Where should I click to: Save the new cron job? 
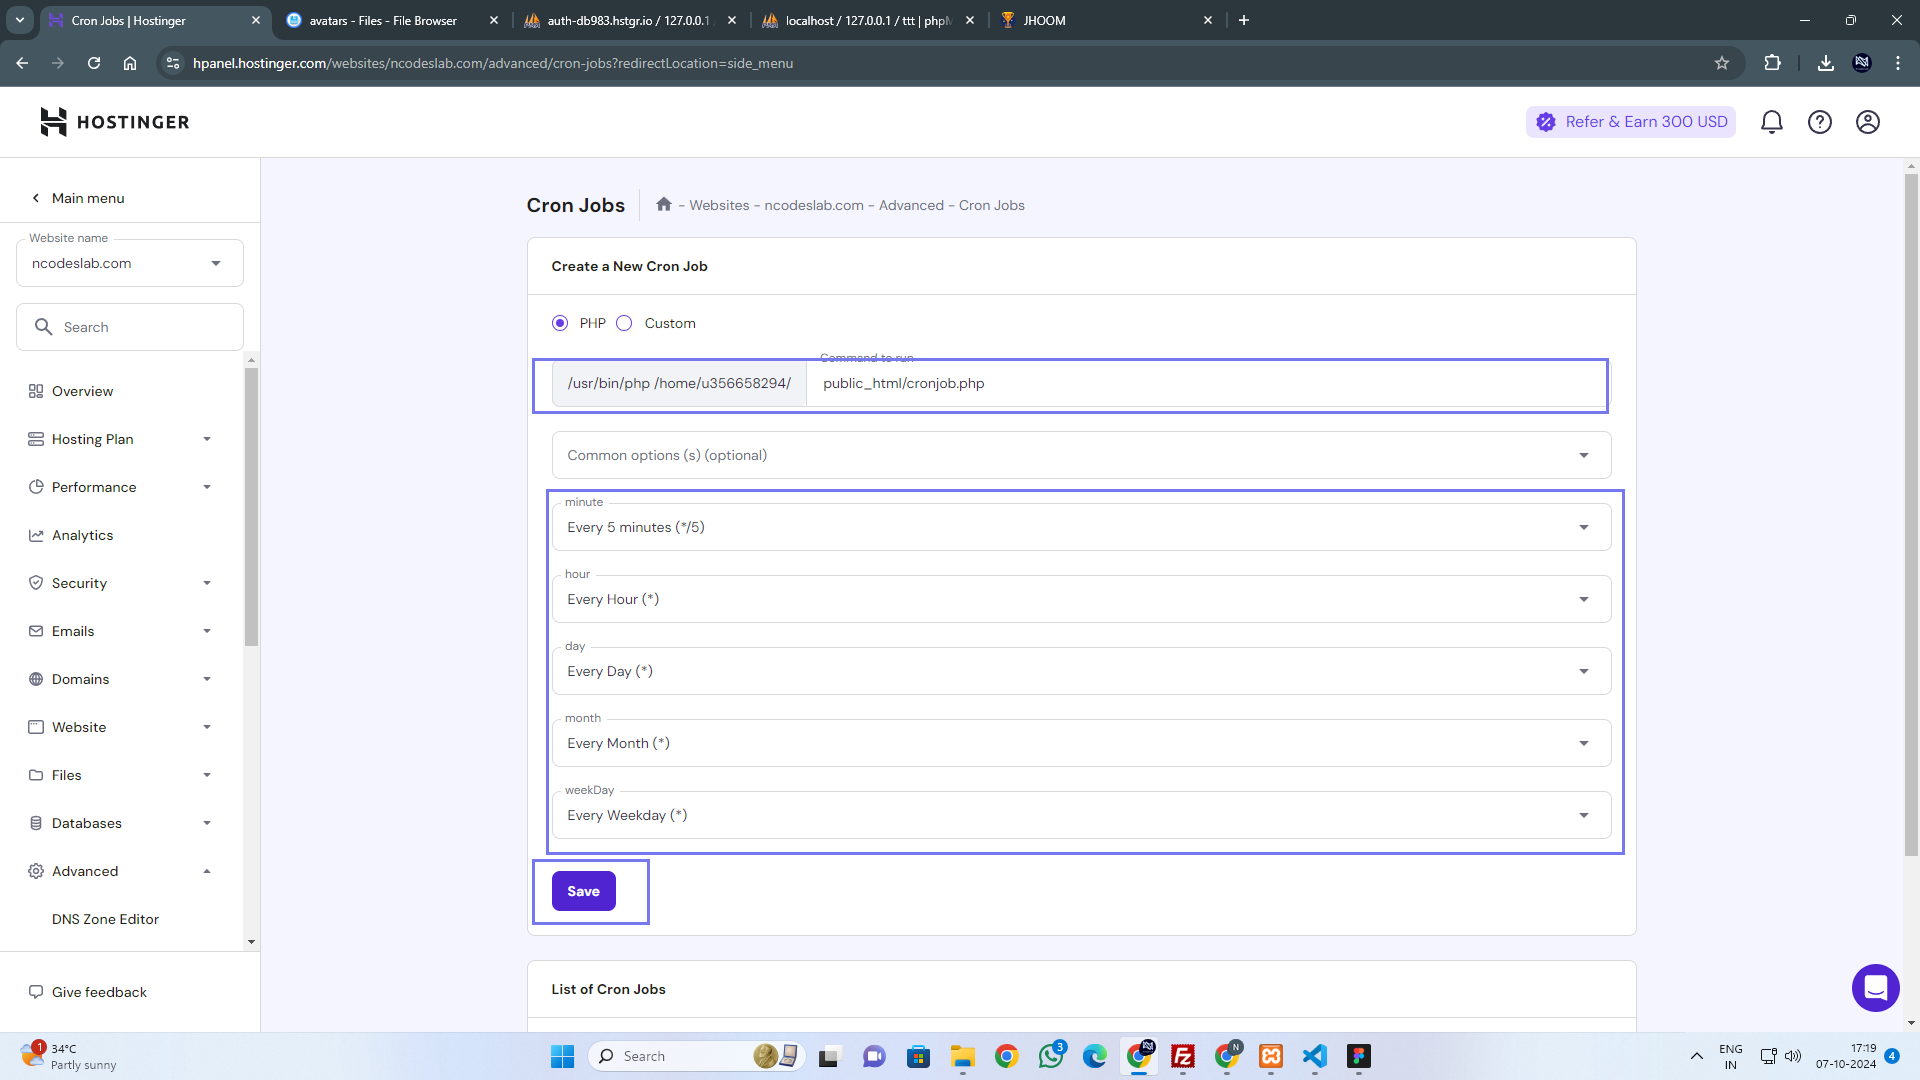[x=583, y=891]
